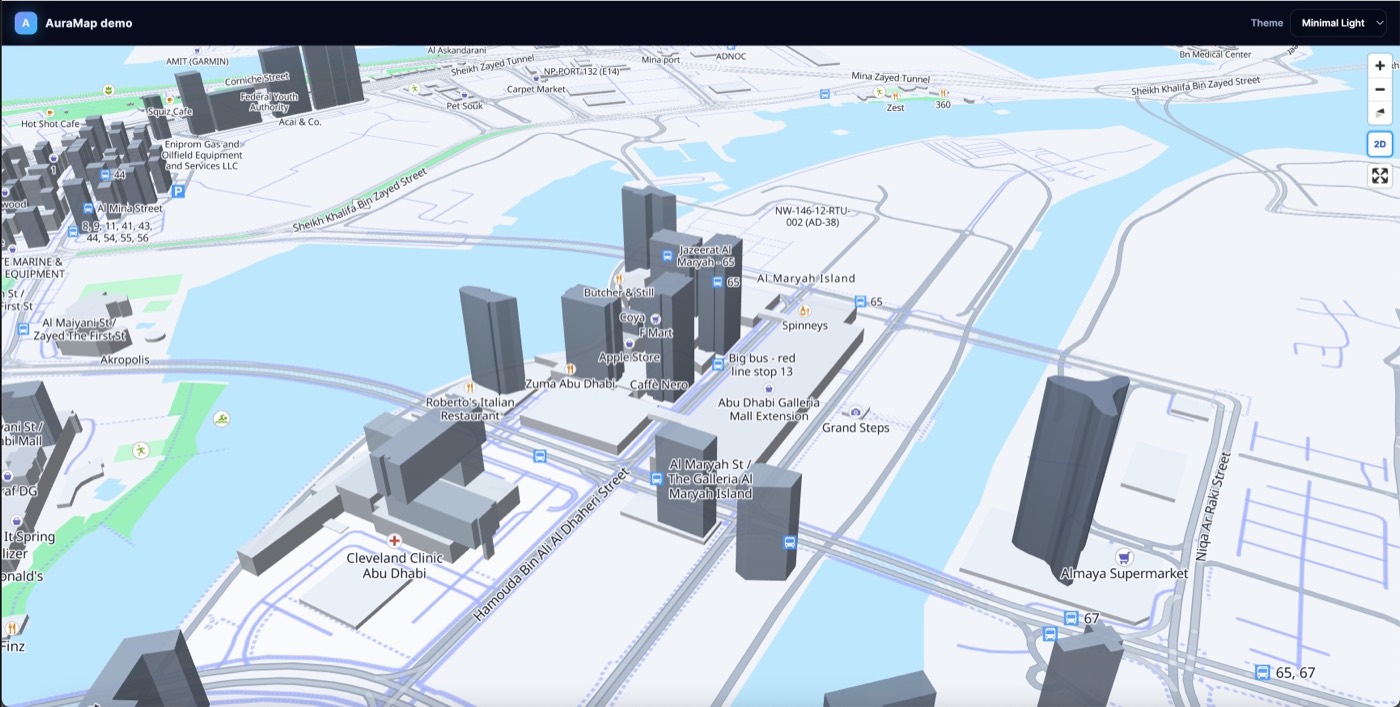Click the Acai & Co. label
1400x707 pixels.
point(300,122)
